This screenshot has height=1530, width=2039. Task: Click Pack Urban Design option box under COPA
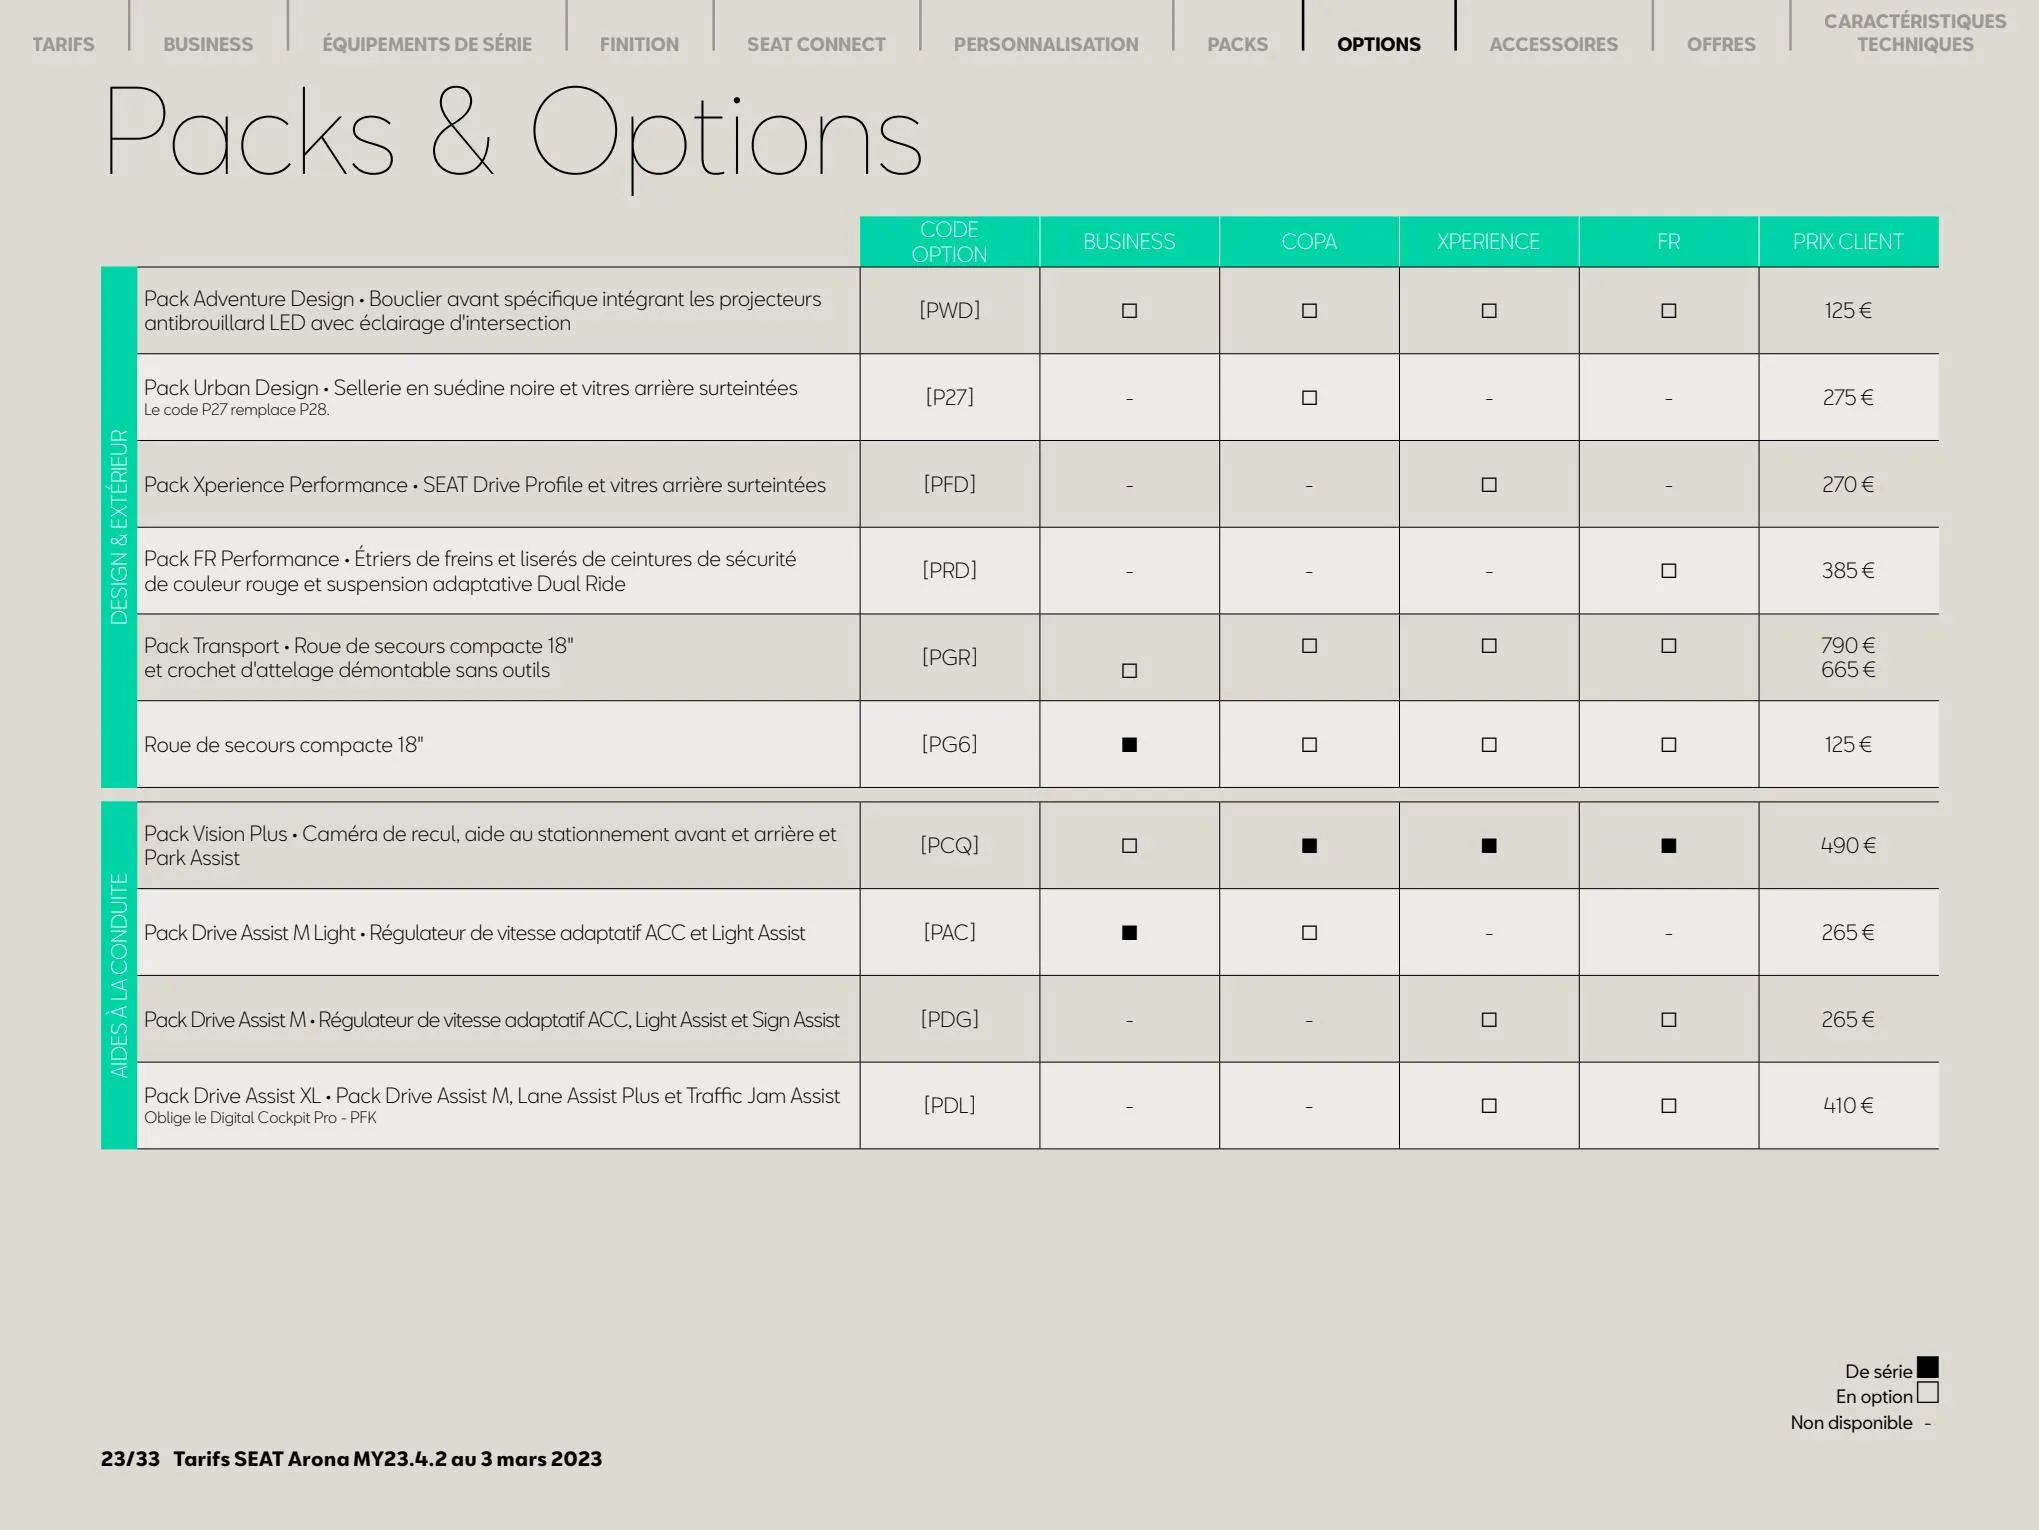(x=1309, y=398)
